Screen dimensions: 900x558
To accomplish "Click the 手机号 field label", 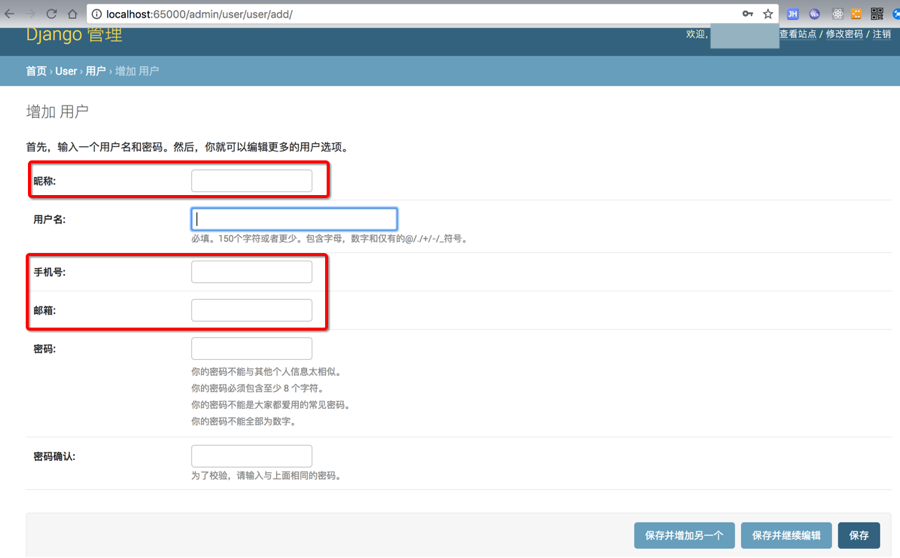I will click(49, 272).
